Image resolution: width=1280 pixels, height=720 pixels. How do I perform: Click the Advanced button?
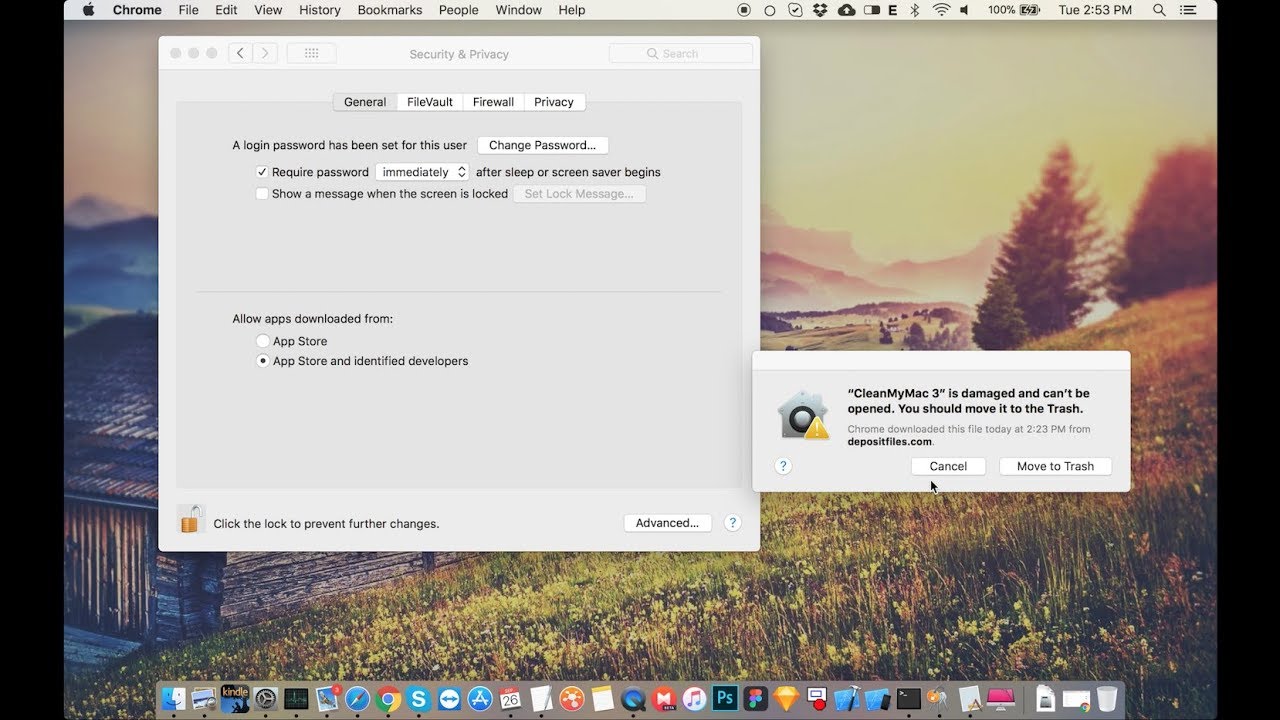point(667,523)
